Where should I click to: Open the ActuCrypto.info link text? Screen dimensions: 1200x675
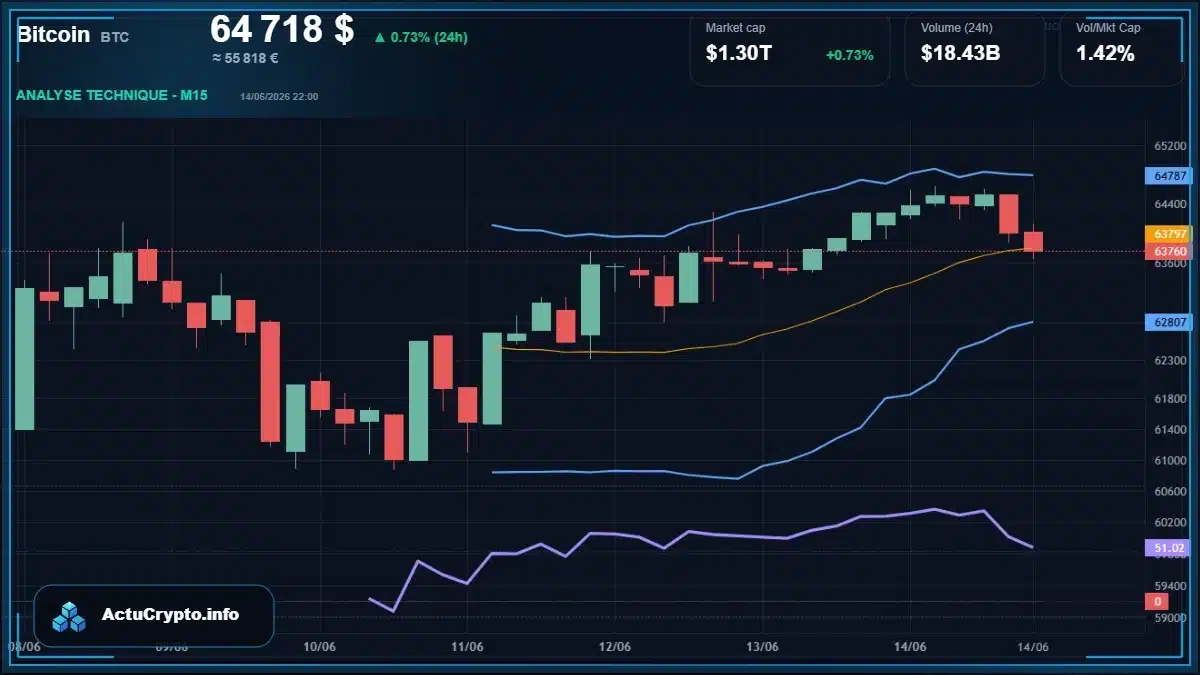[171, 614]
